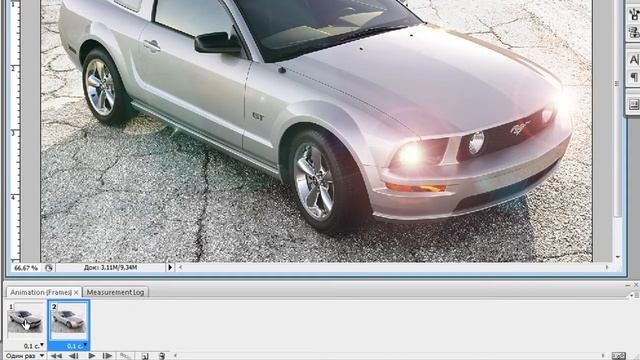640x360 pixels.
Task: Open the looping options dropdown 'Один раз'
Action: (x=24, y=356)
